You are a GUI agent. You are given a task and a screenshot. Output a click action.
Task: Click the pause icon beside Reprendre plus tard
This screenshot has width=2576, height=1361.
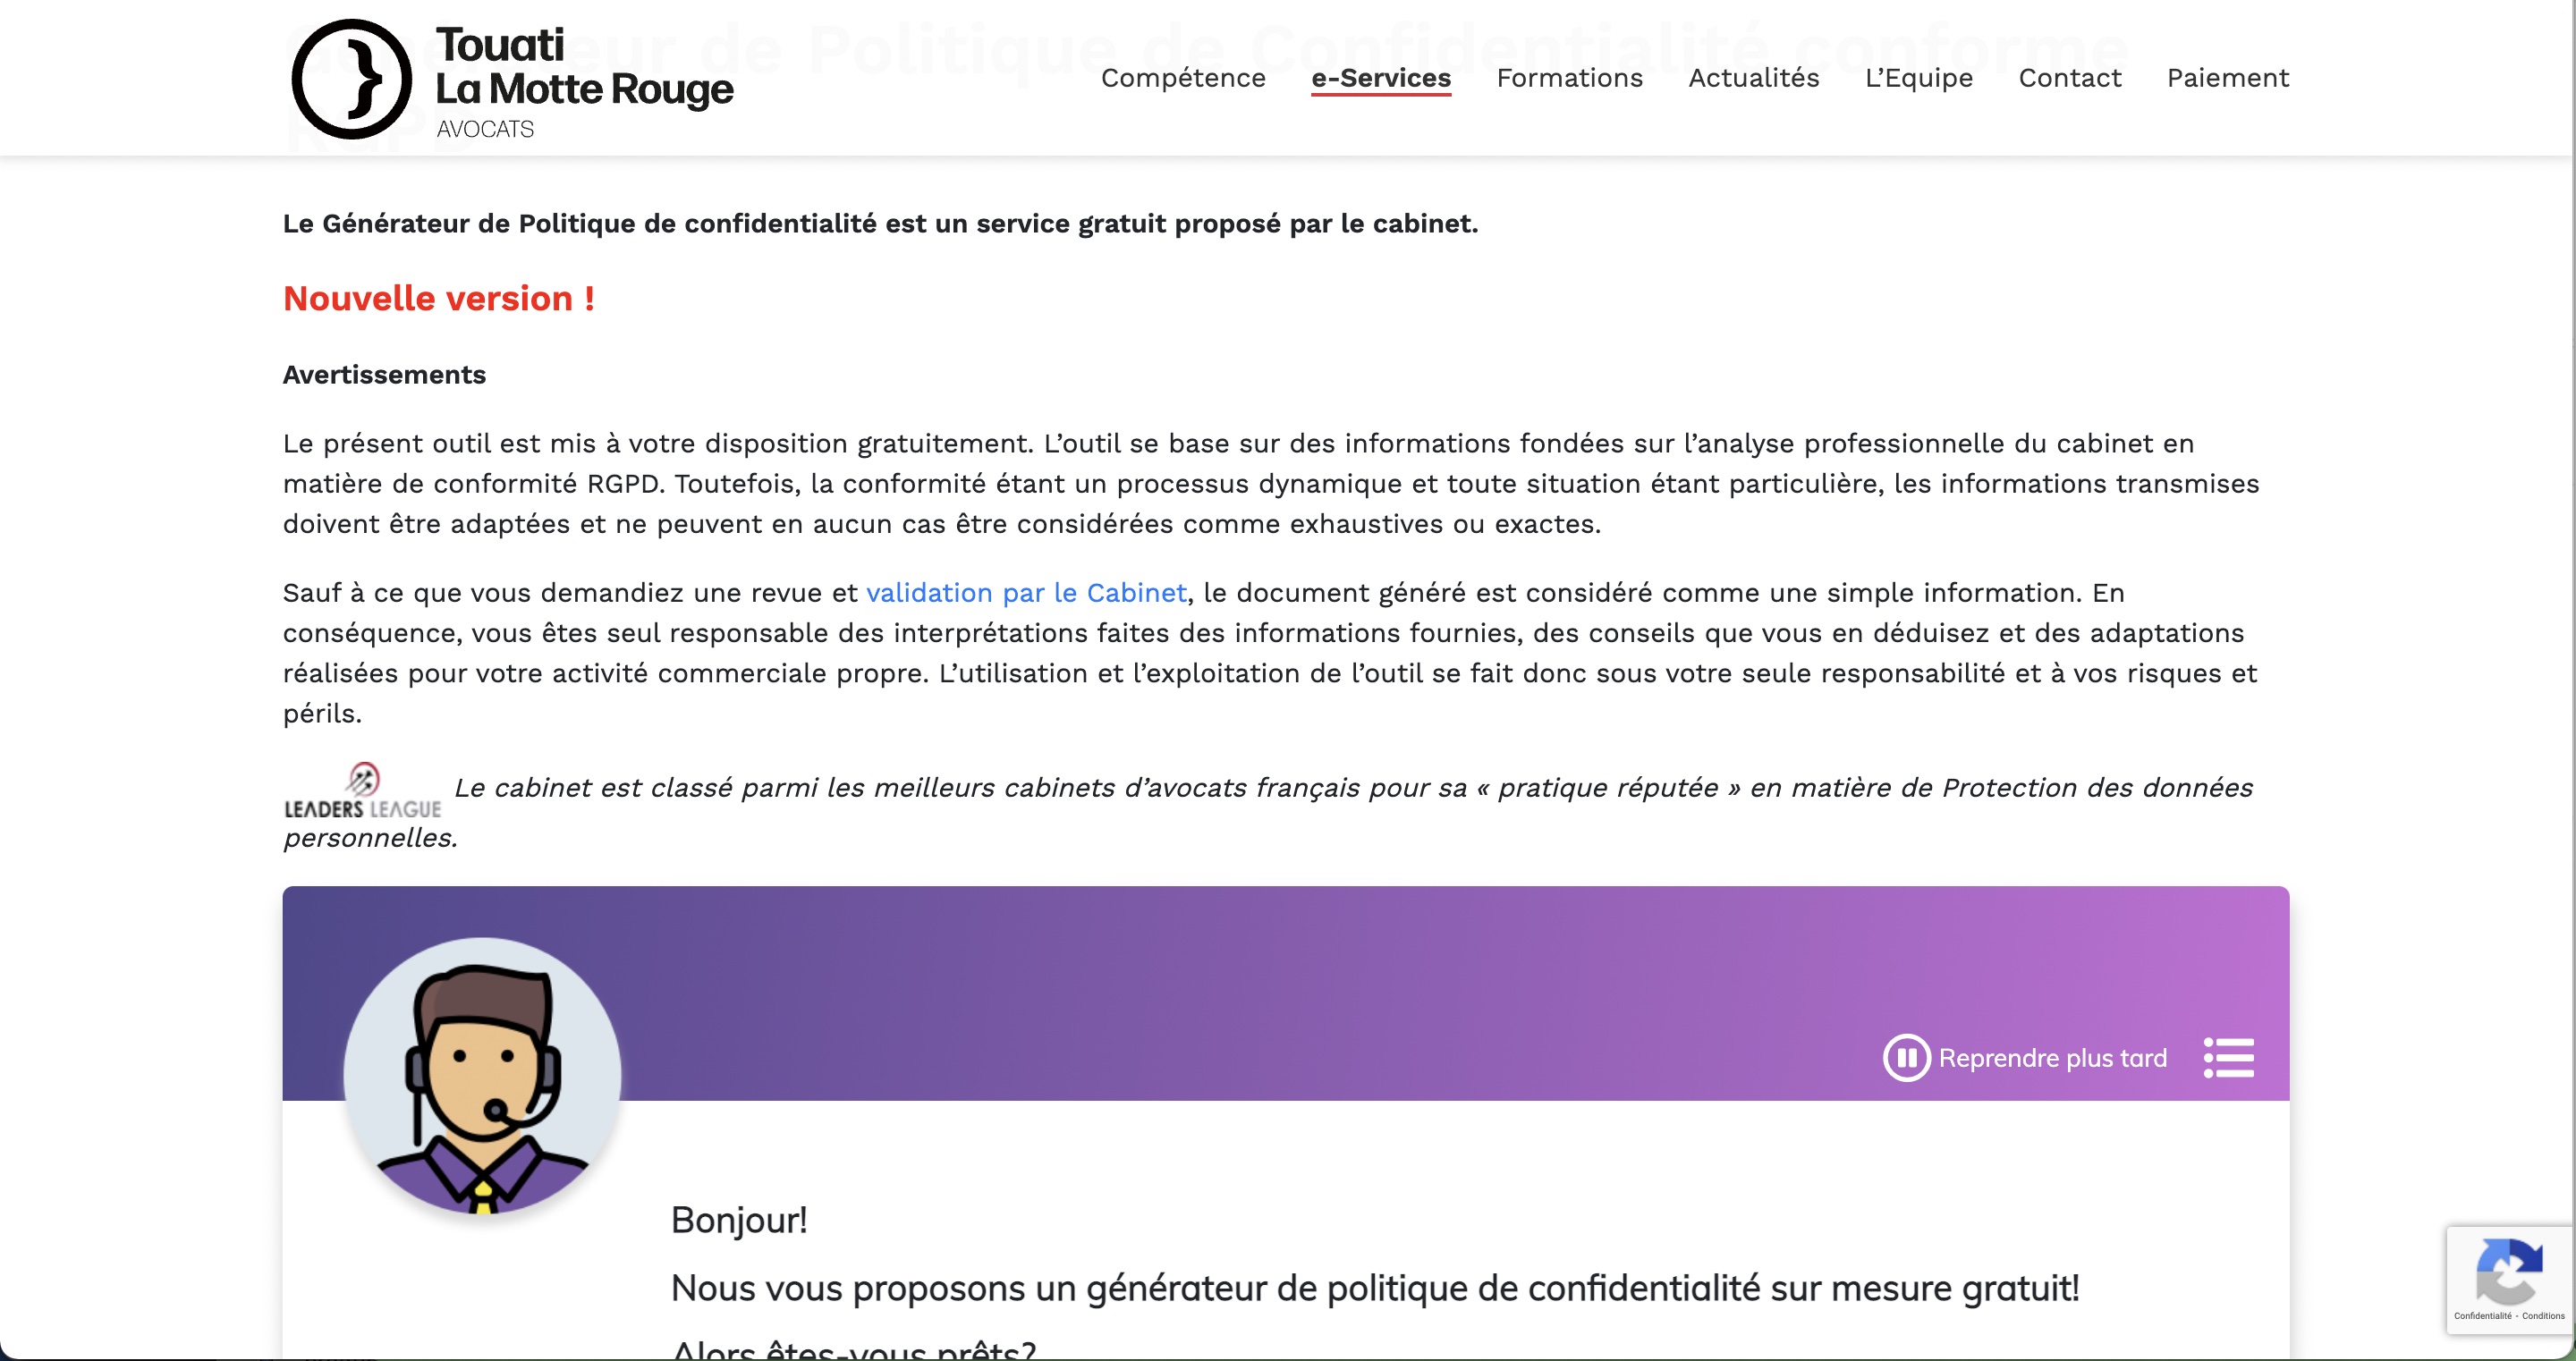pyautogui.click(x=1907, y=1058)
